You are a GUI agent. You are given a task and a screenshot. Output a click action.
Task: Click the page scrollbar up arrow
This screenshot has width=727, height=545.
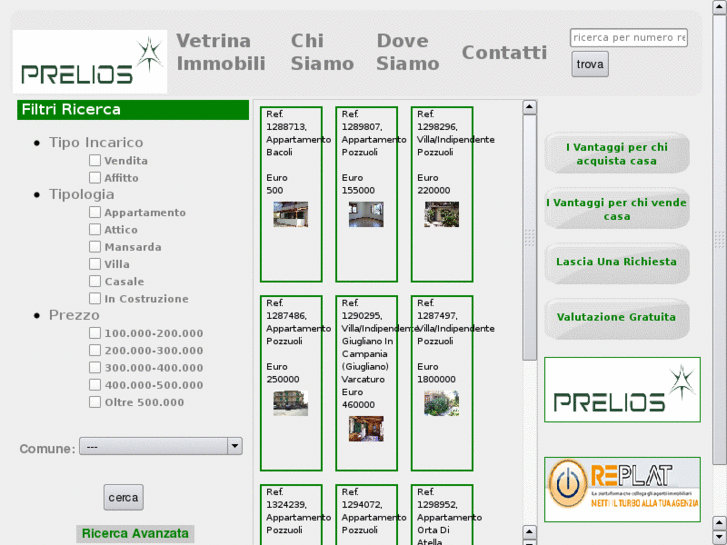tap(720, 7)
